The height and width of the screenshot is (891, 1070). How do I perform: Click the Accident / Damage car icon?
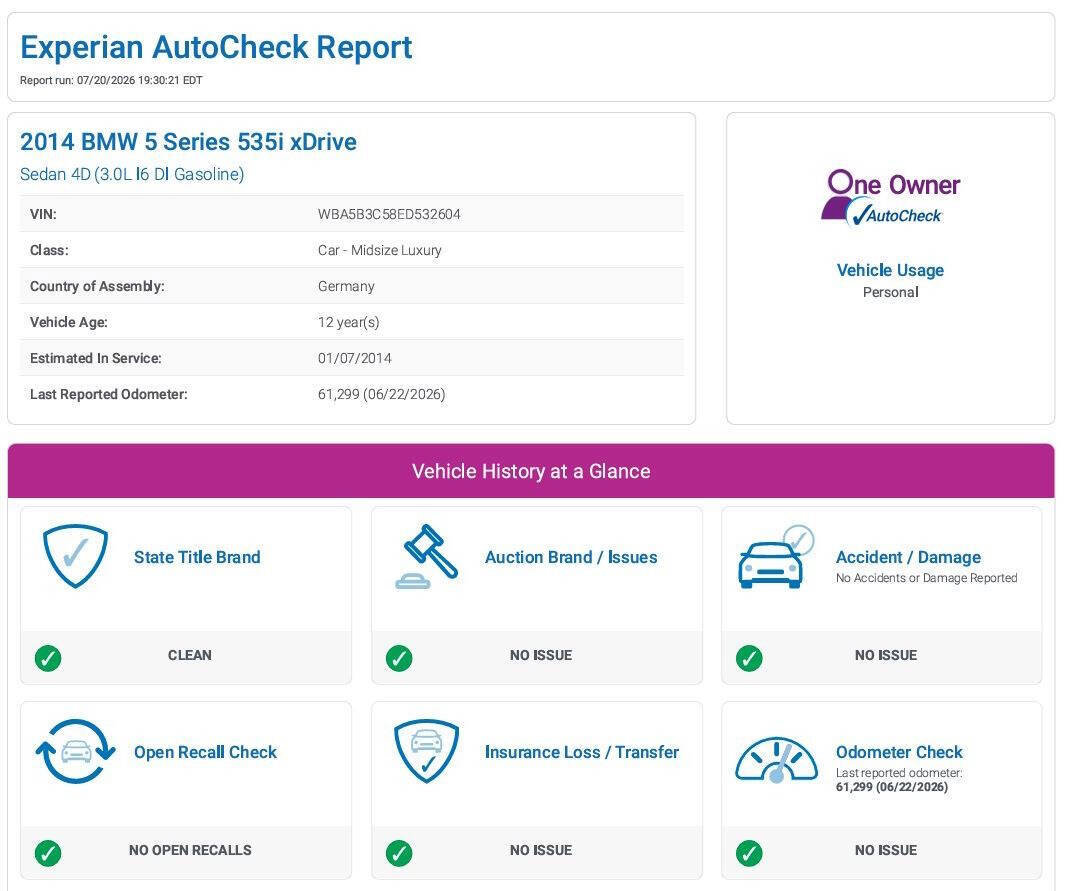[776, 556]
